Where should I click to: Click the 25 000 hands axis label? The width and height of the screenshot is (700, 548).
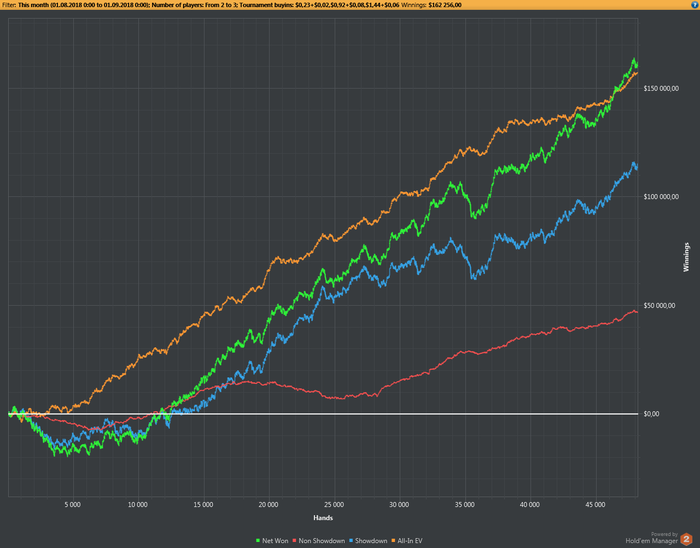[334, 505]
